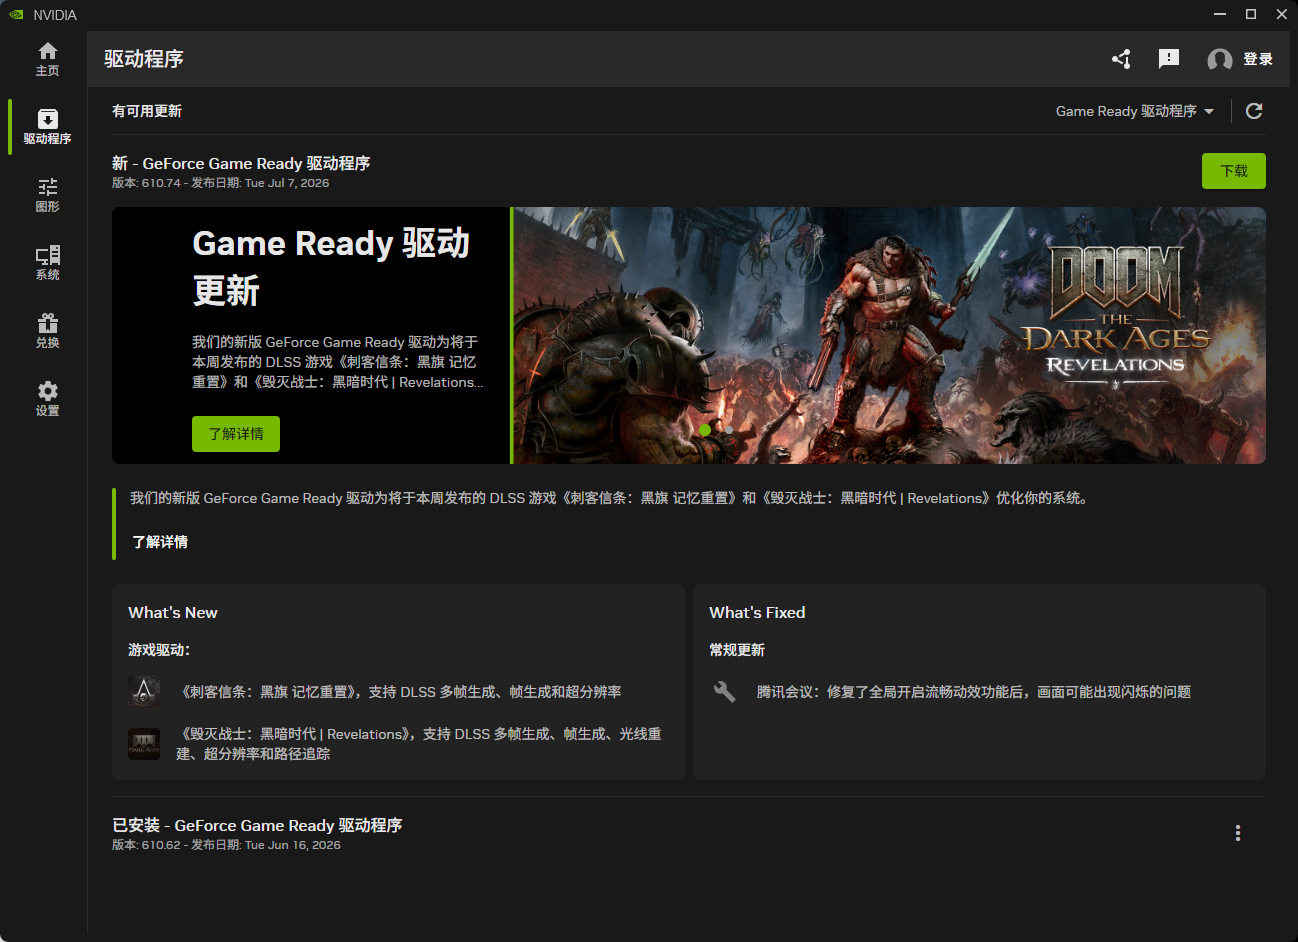Click the 常规更新 subheading
This screenshot has height=942, width=1298.
(737, 650)
